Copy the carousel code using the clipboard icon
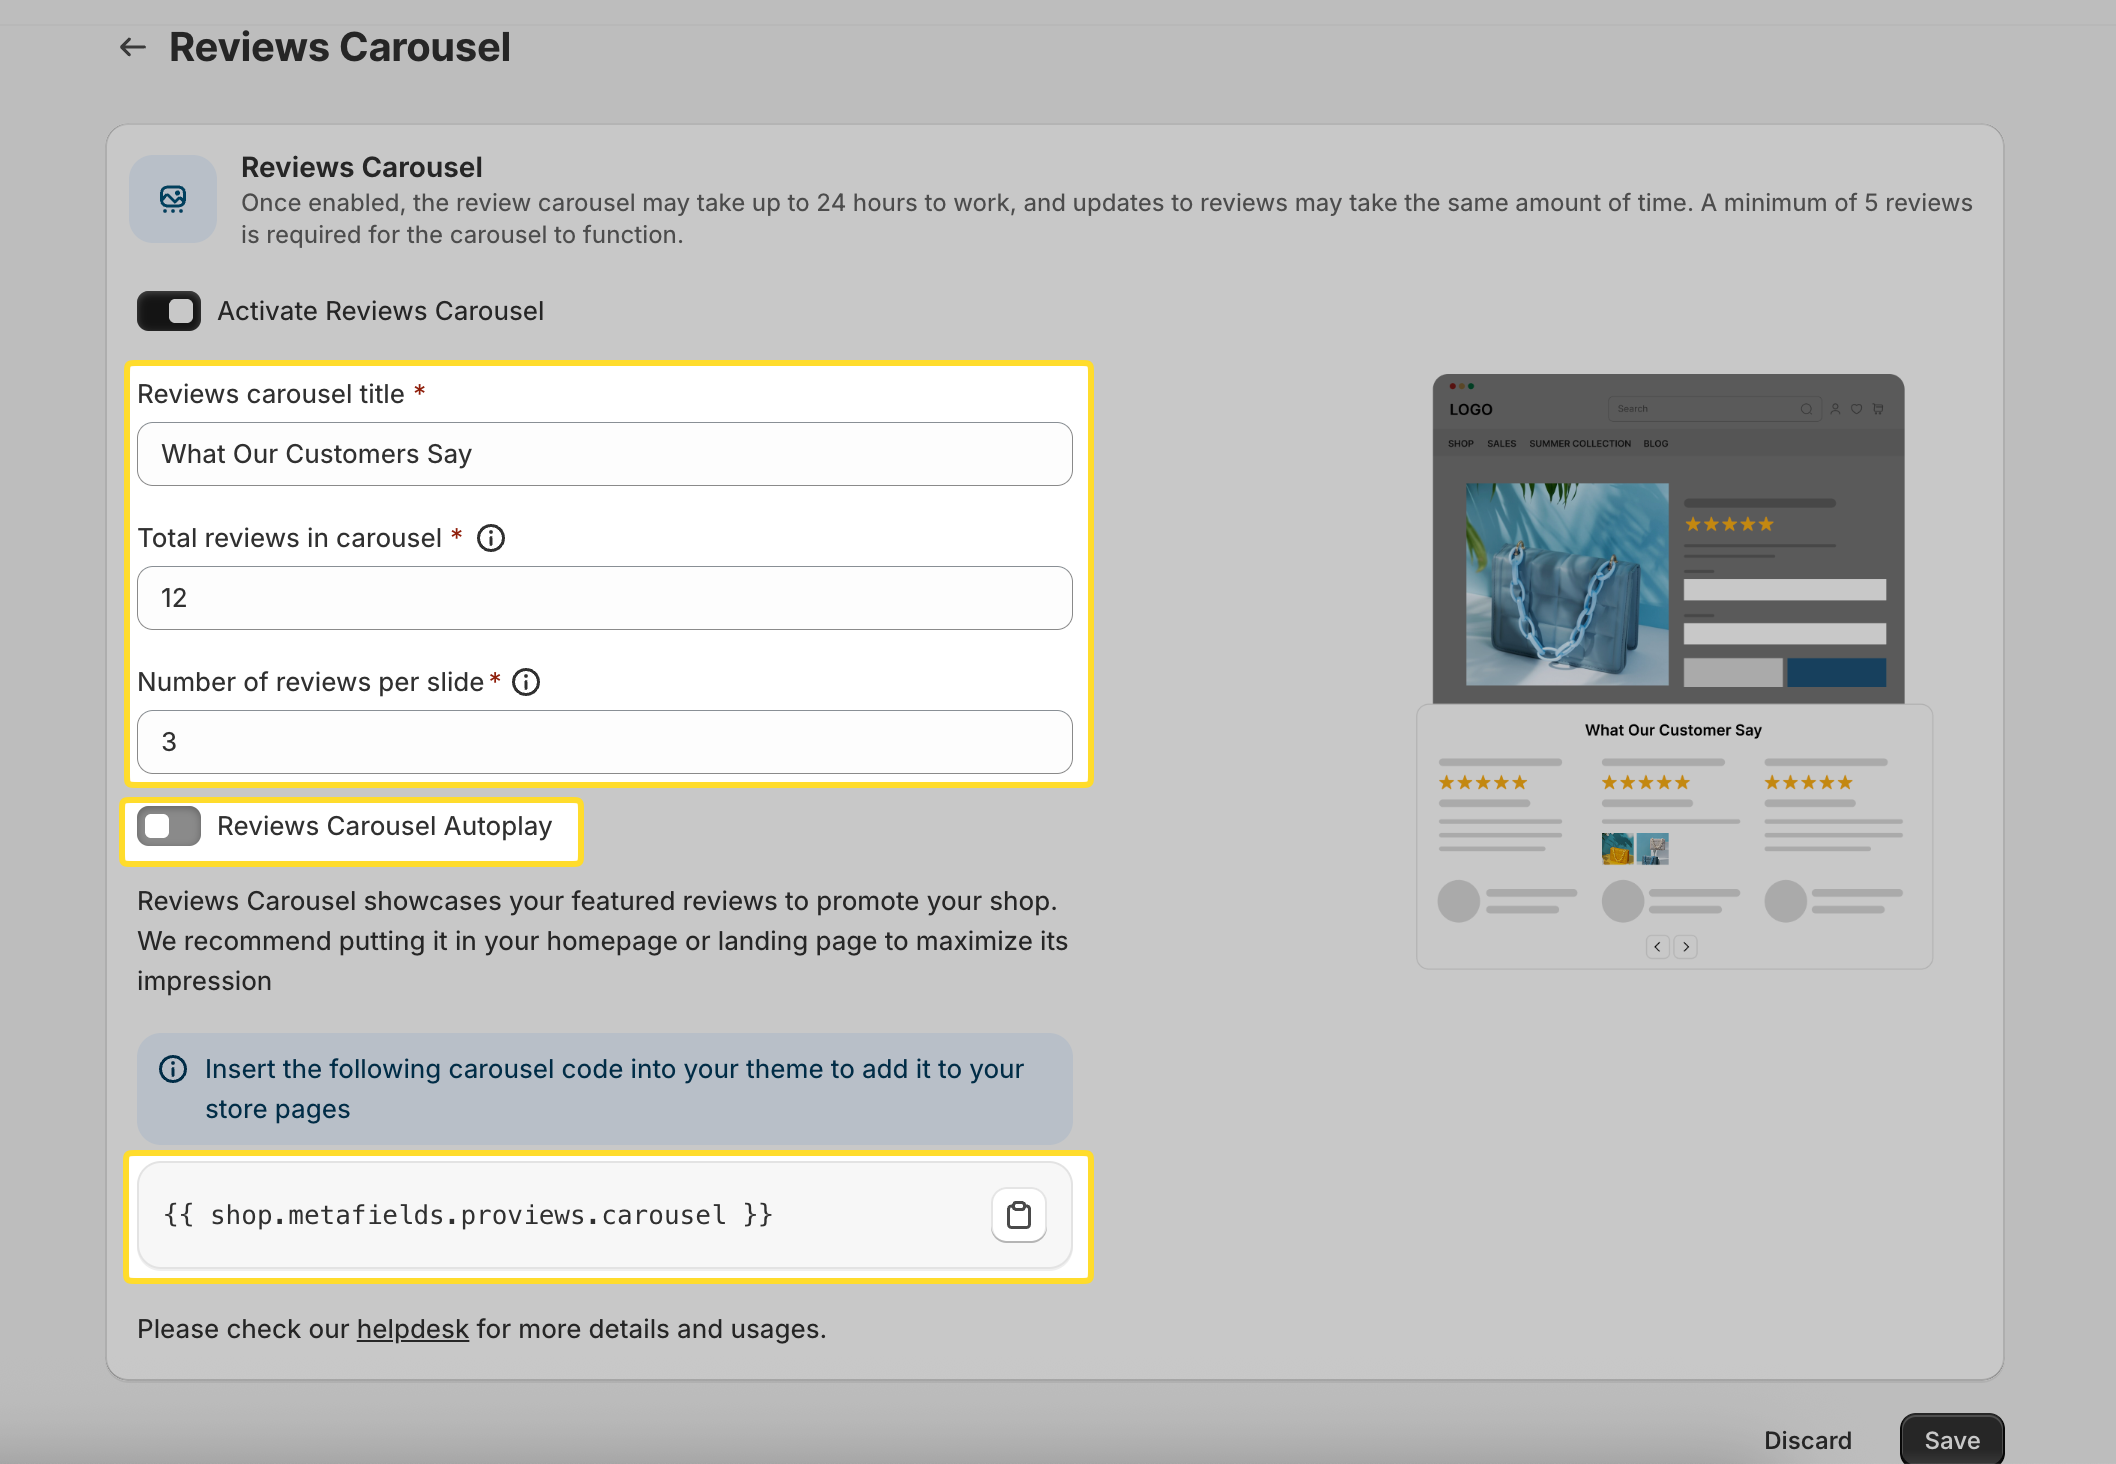The width and height of the screenshot is (2116, 1464). (1018, 1214)
